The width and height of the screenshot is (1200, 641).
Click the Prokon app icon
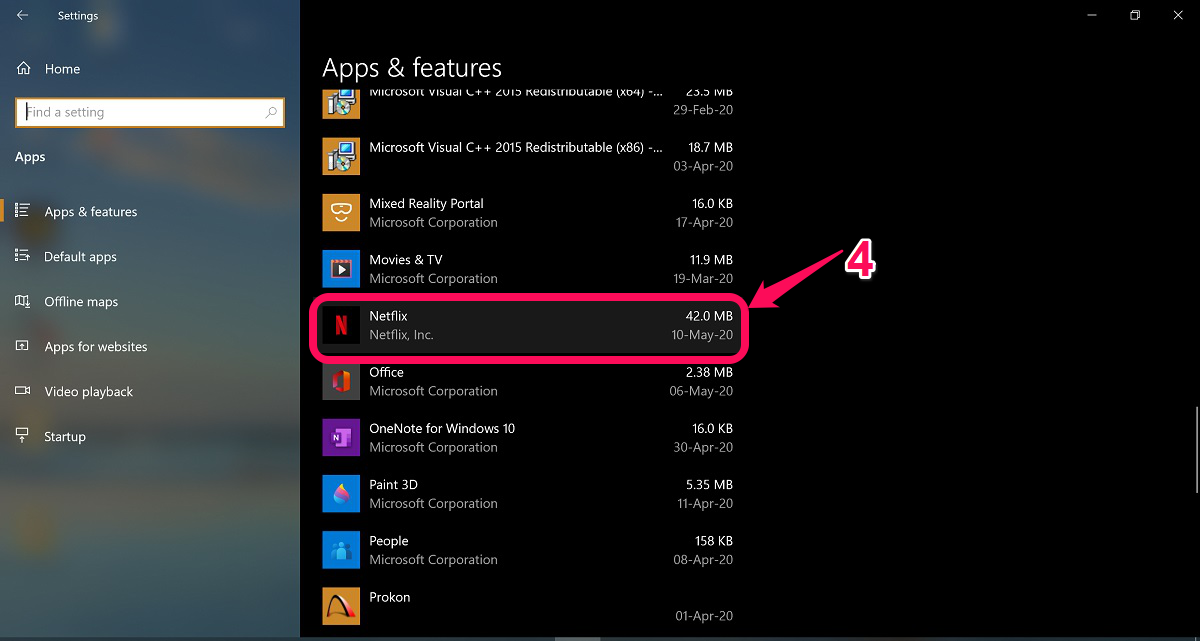pos(341,605)
